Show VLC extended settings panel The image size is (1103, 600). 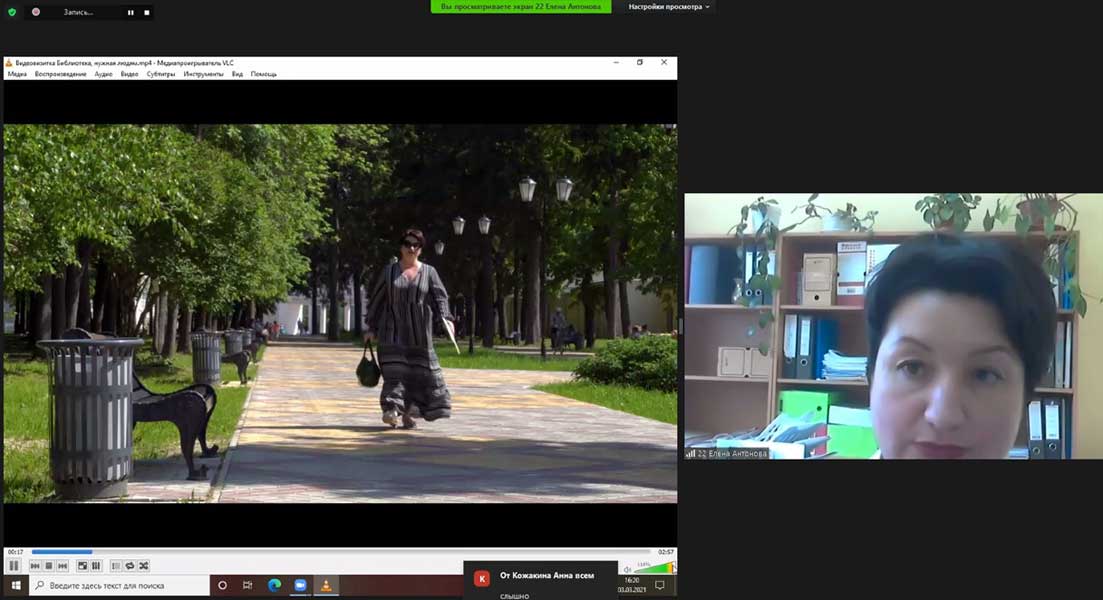96,566
